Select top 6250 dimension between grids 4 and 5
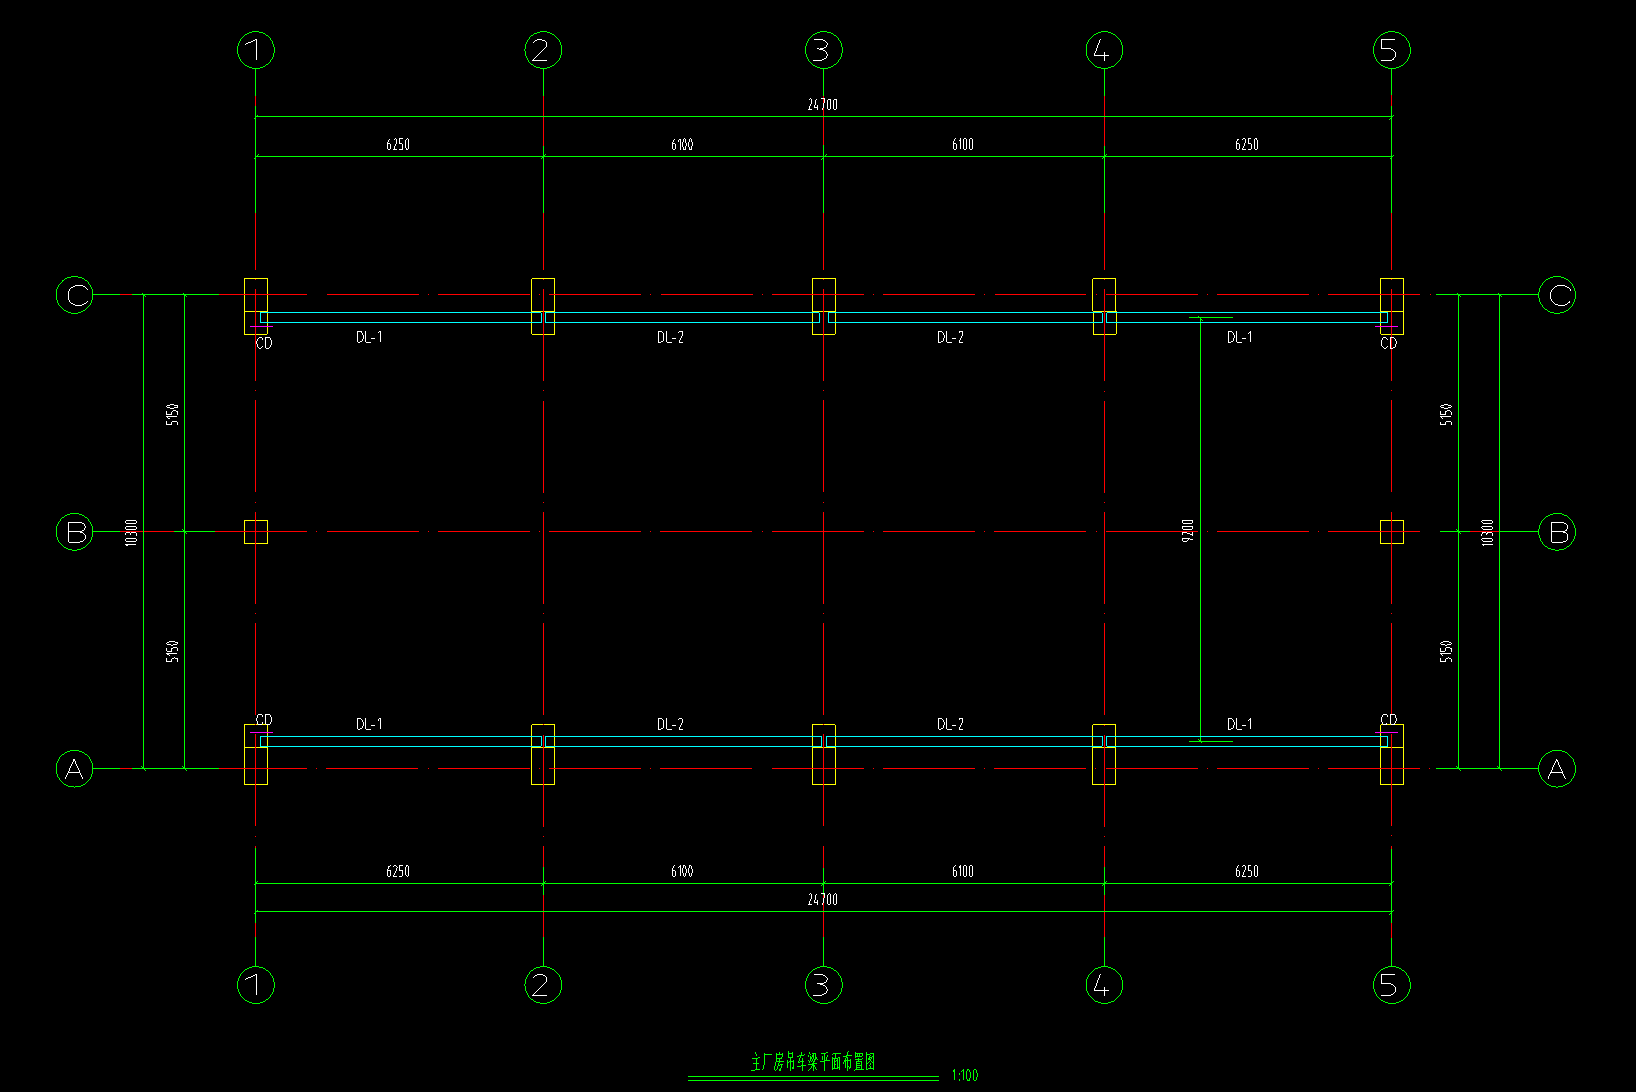The height and width of the screenshot is (1092, 1636). pos(1247,145)
